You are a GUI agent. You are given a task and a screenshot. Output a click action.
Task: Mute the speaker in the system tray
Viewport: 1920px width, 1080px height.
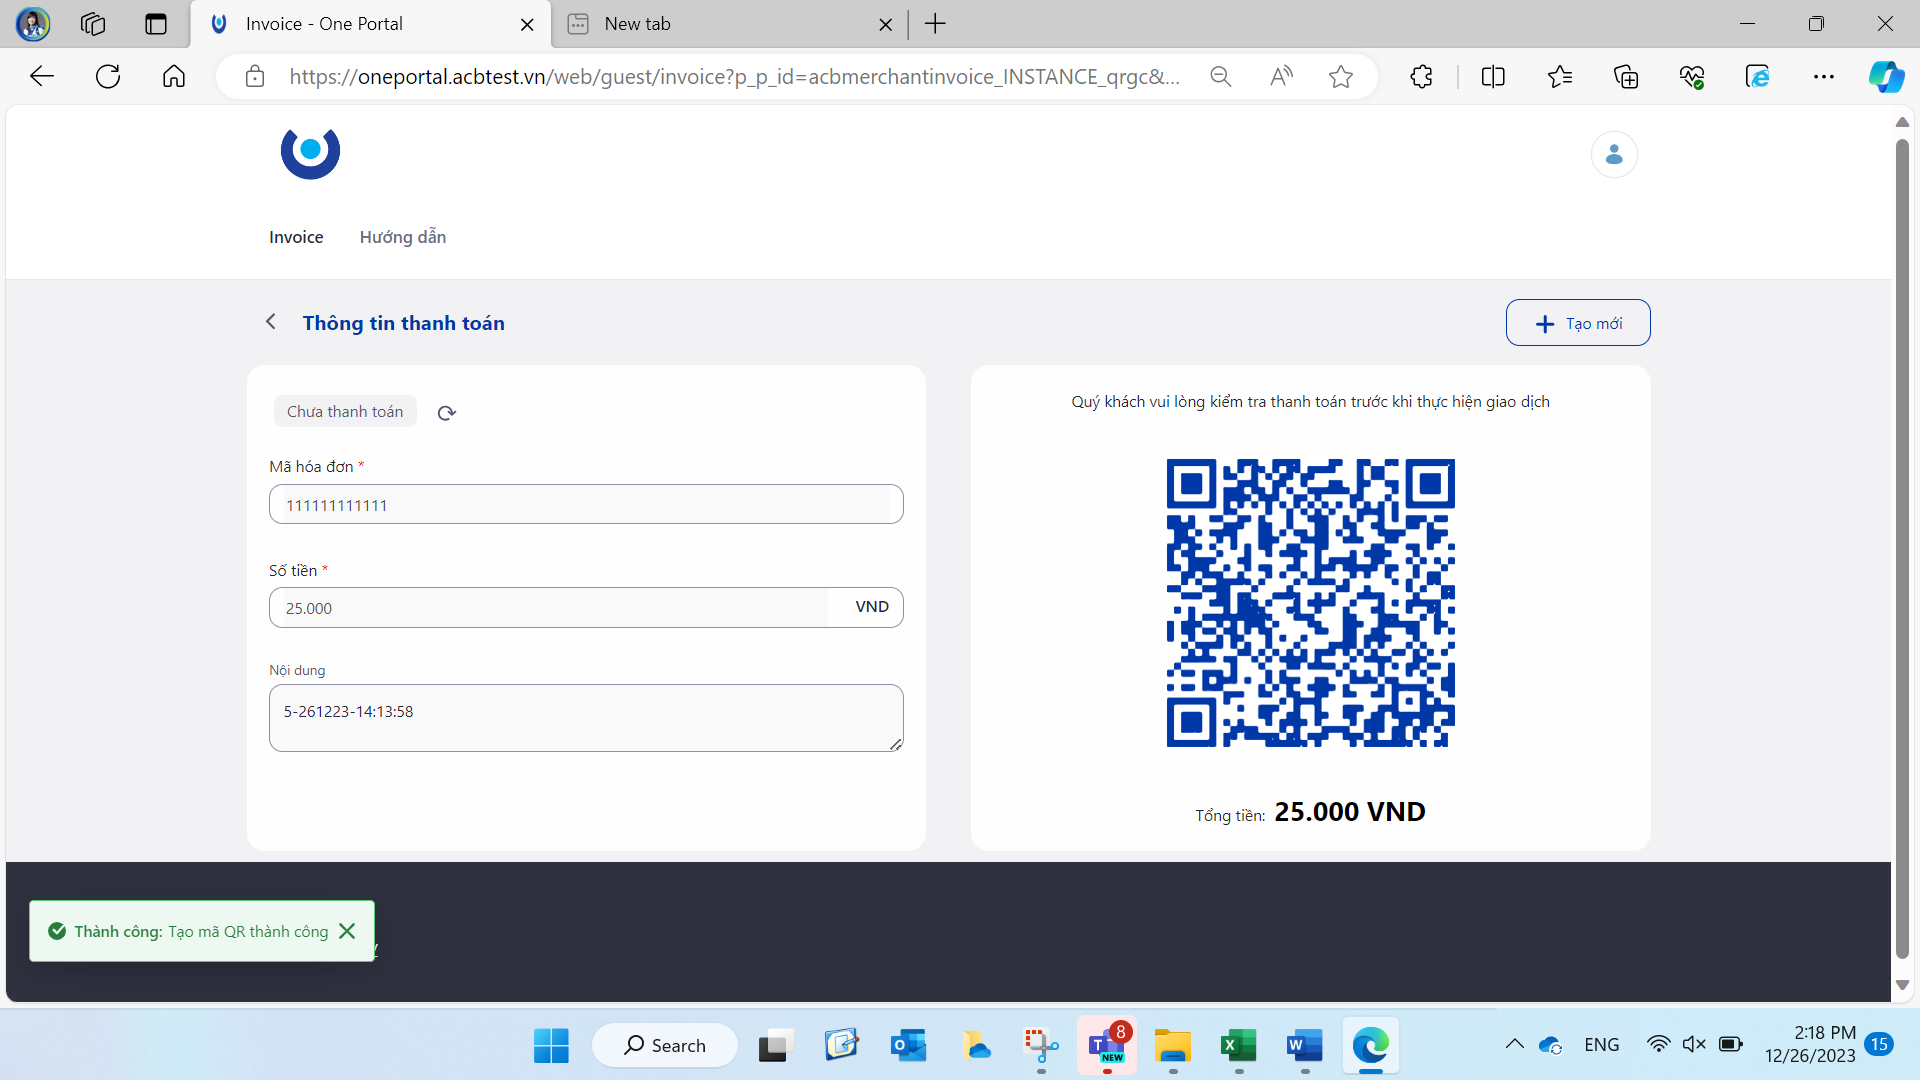click(1694, 1044)
